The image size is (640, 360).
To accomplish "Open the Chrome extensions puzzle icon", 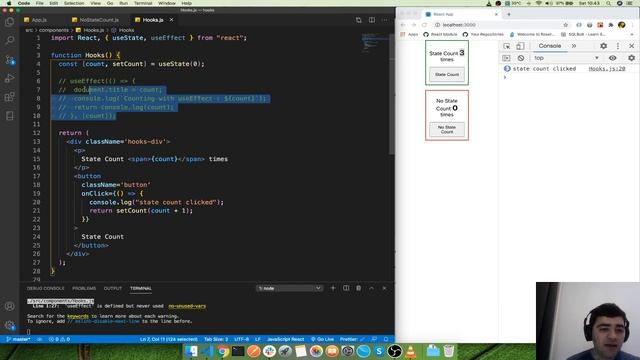I will [x=611, y=25].
